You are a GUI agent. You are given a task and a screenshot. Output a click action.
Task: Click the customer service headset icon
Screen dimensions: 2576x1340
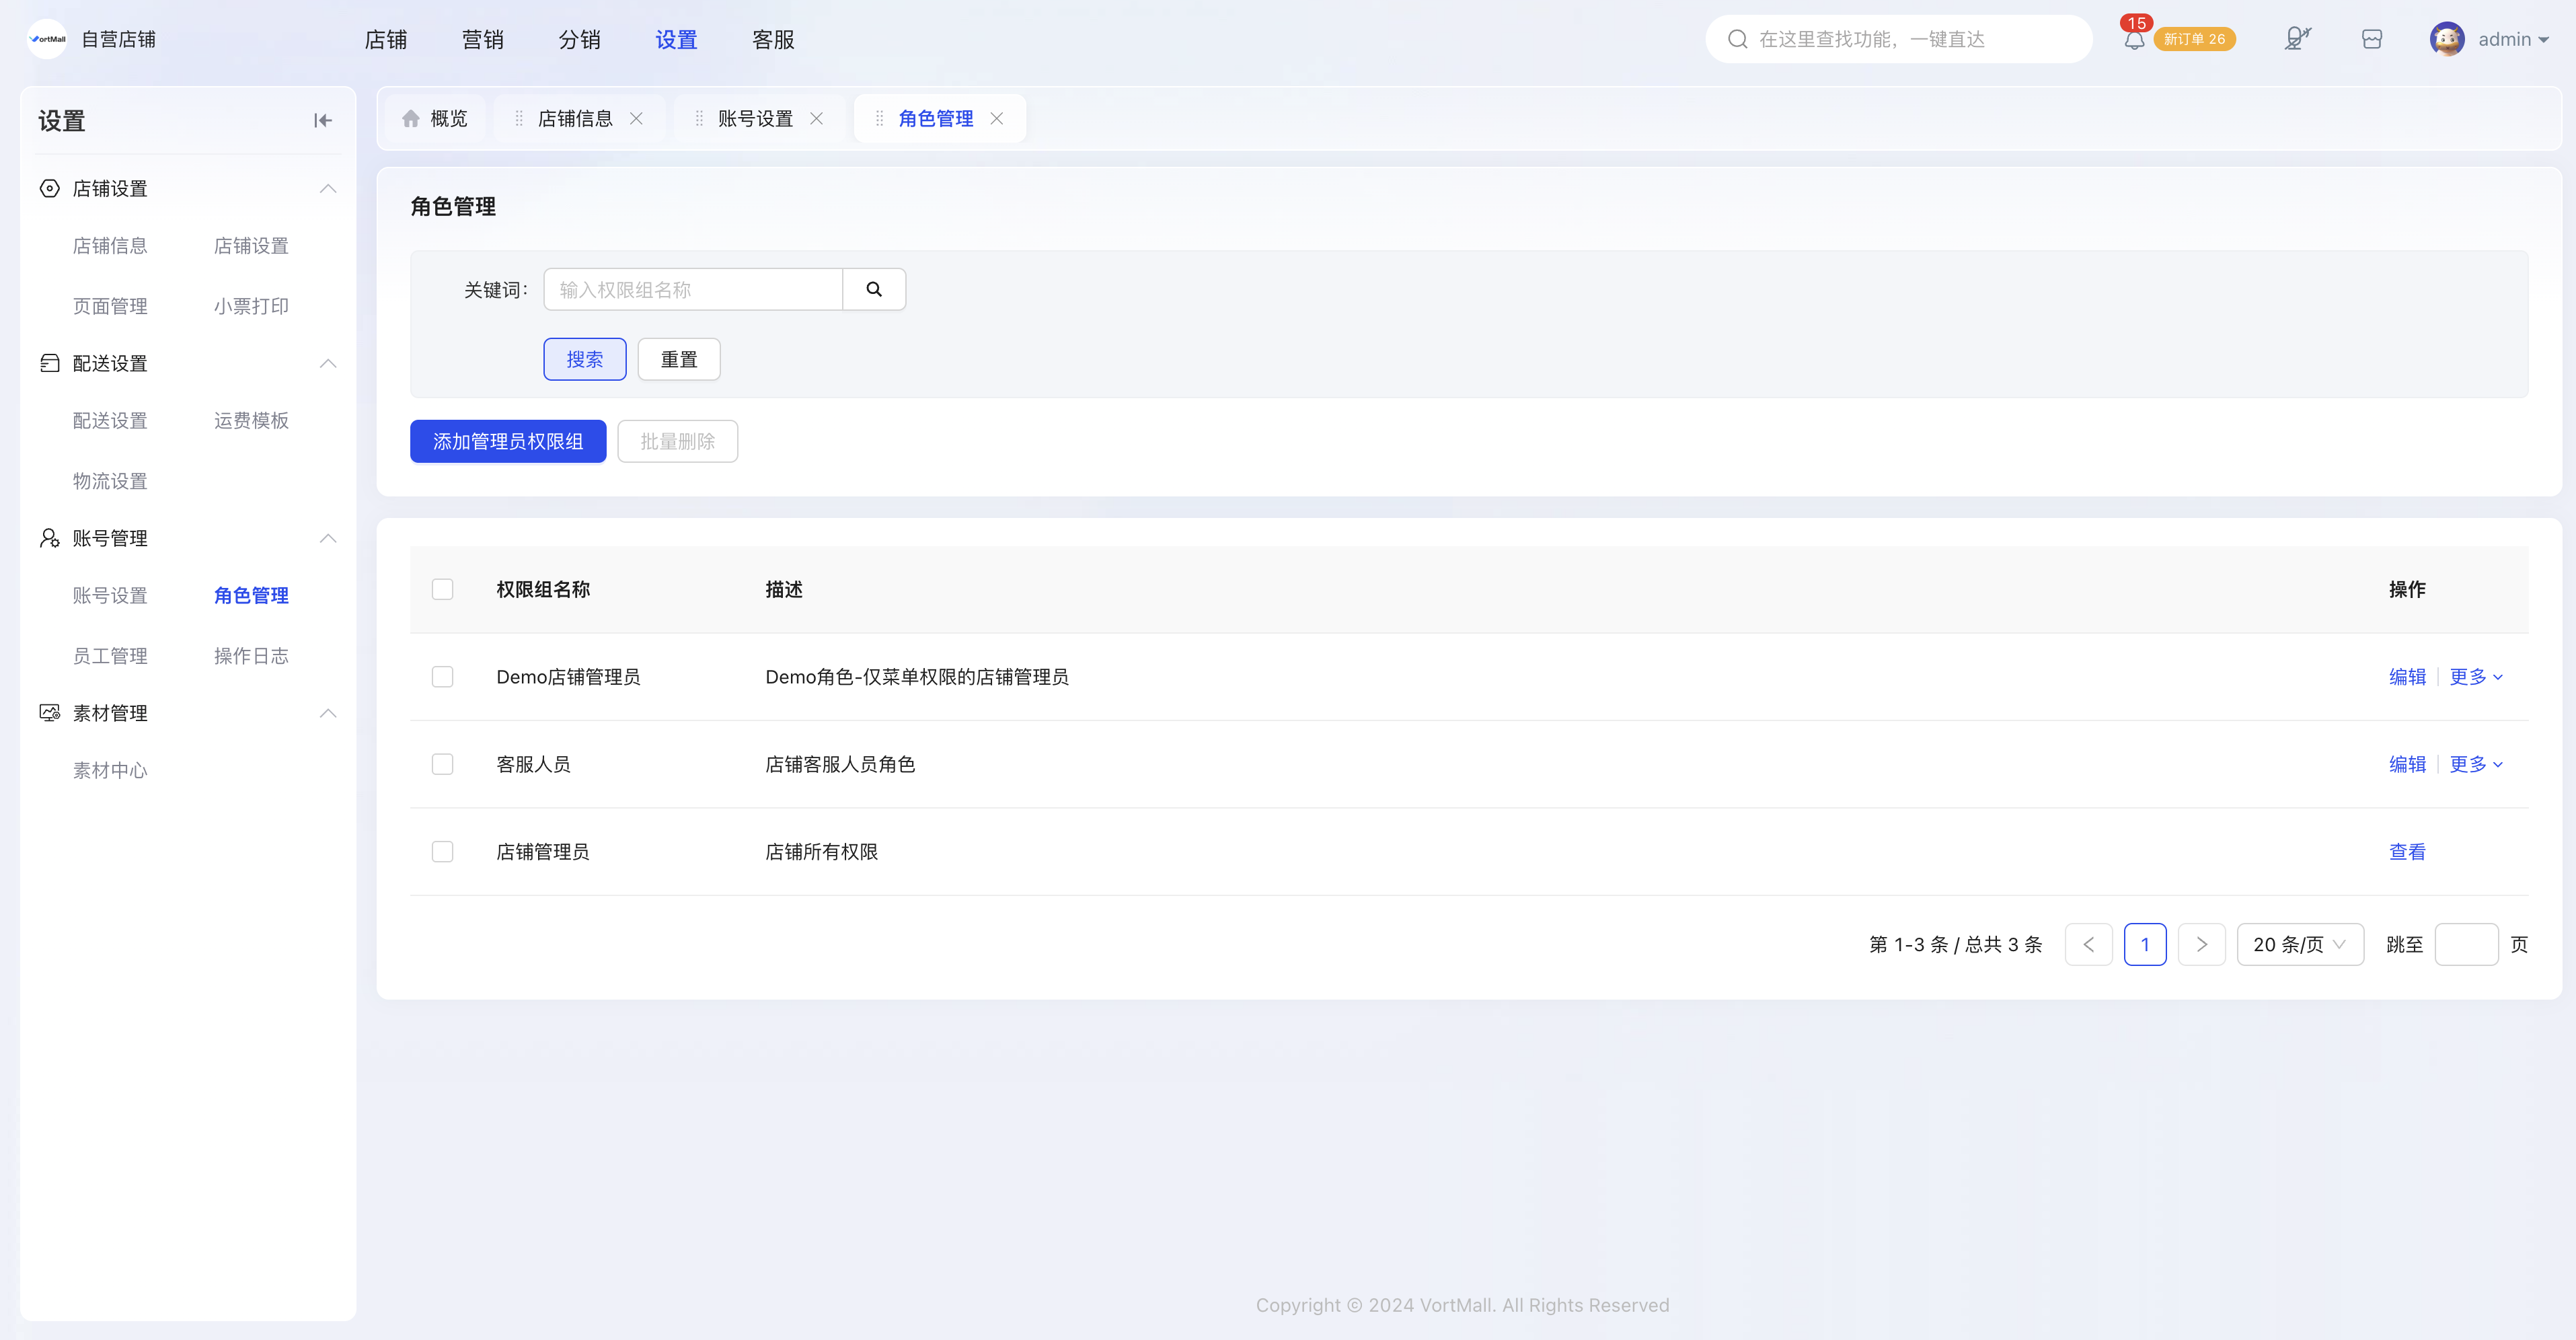click(2297, 39)
